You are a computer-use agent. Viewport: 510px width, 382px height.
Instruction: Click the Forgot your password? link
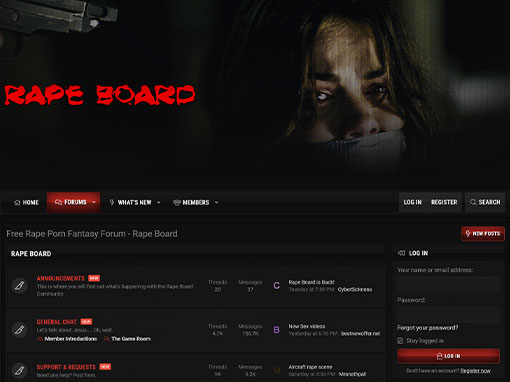click(x=427, y=328)
